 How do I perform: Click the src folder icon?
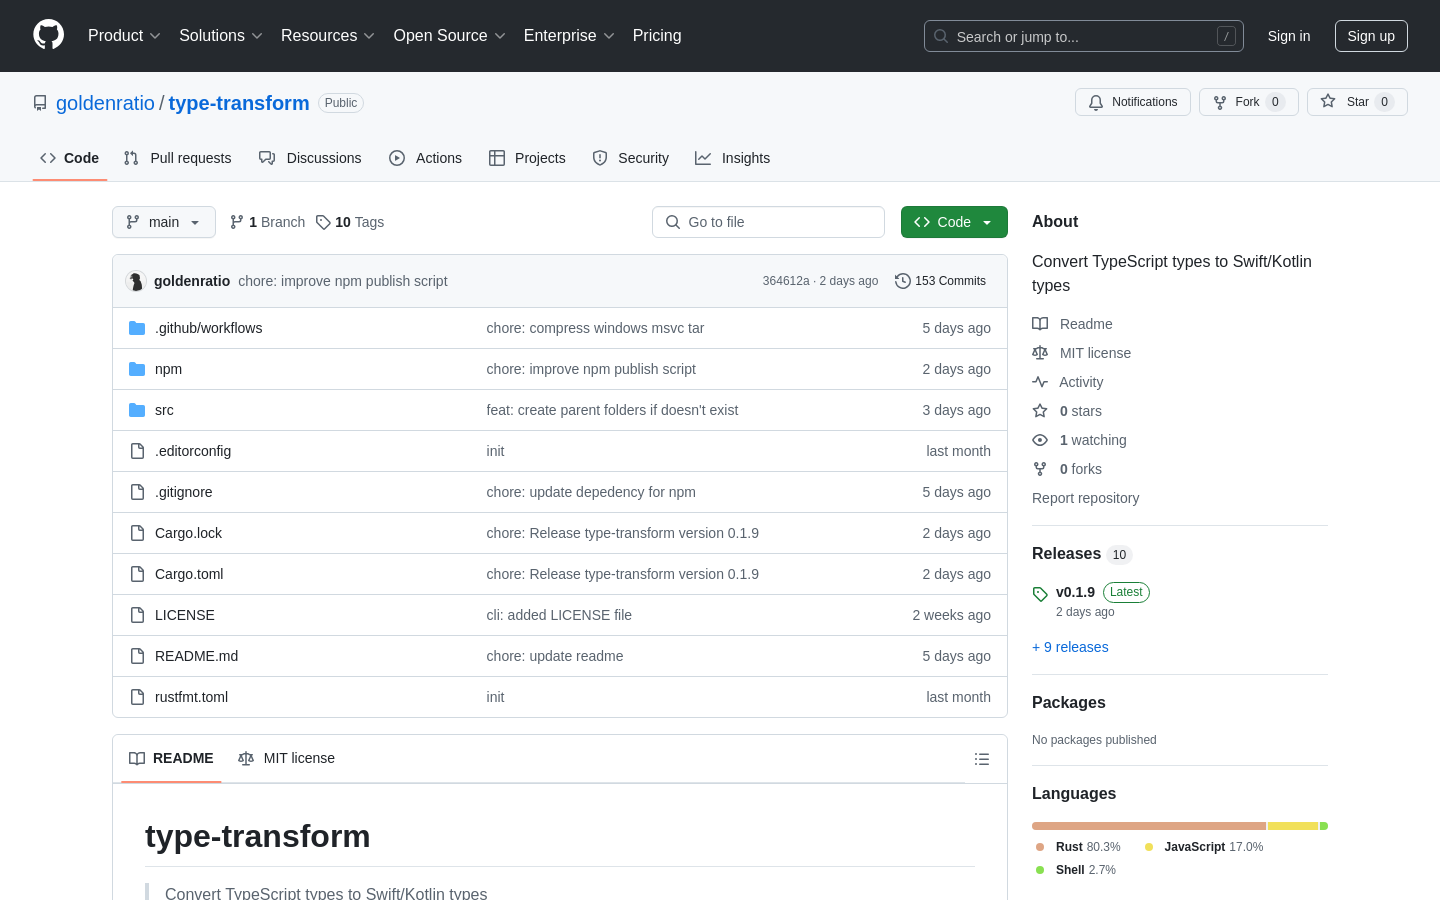[137, 410]
